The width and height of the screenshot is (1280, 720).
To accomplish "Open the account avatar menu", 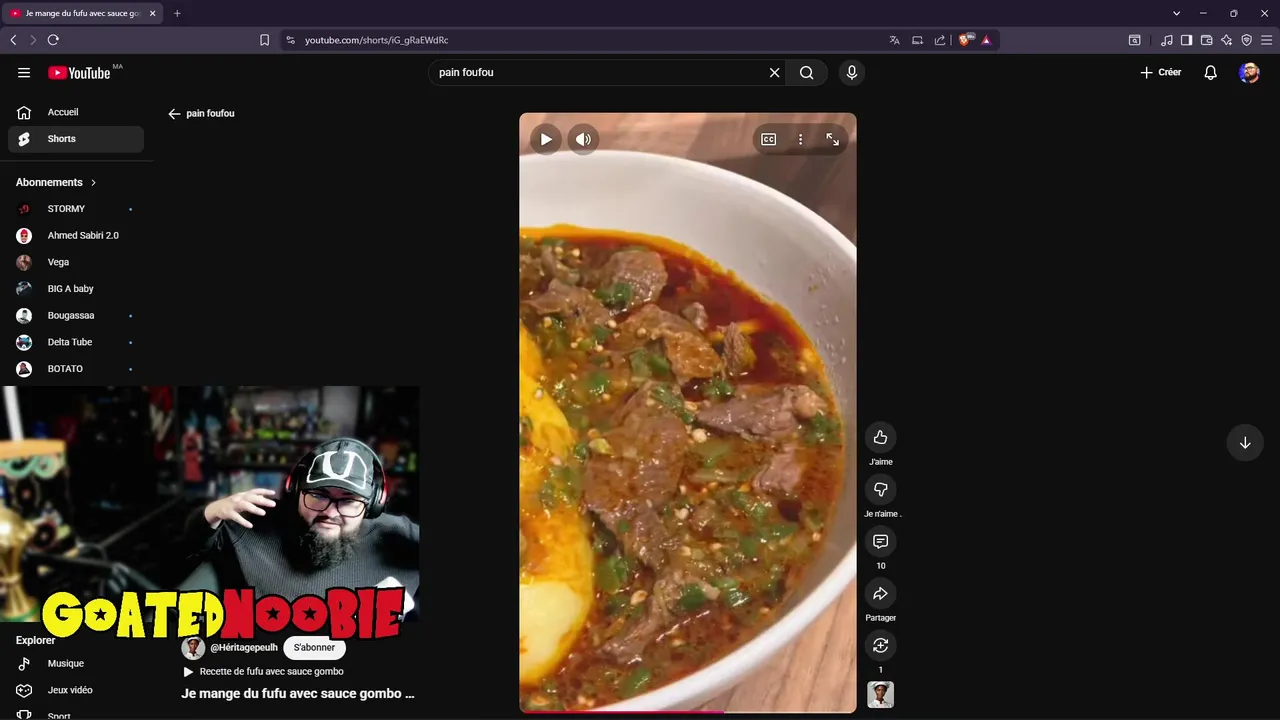I will [1249, 72].
